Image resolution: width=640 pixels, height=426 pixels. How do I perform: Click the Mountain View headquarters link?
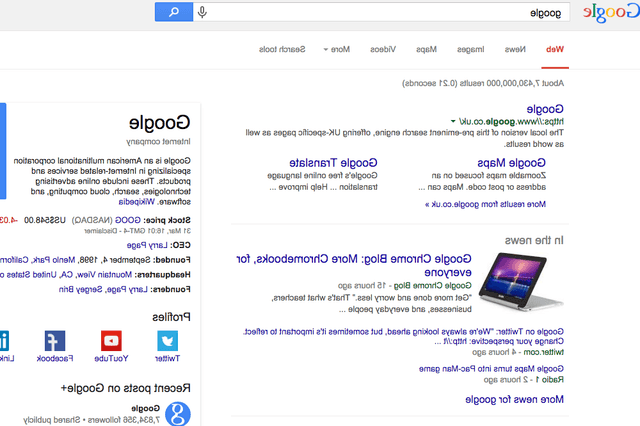[x=65, y=275]
